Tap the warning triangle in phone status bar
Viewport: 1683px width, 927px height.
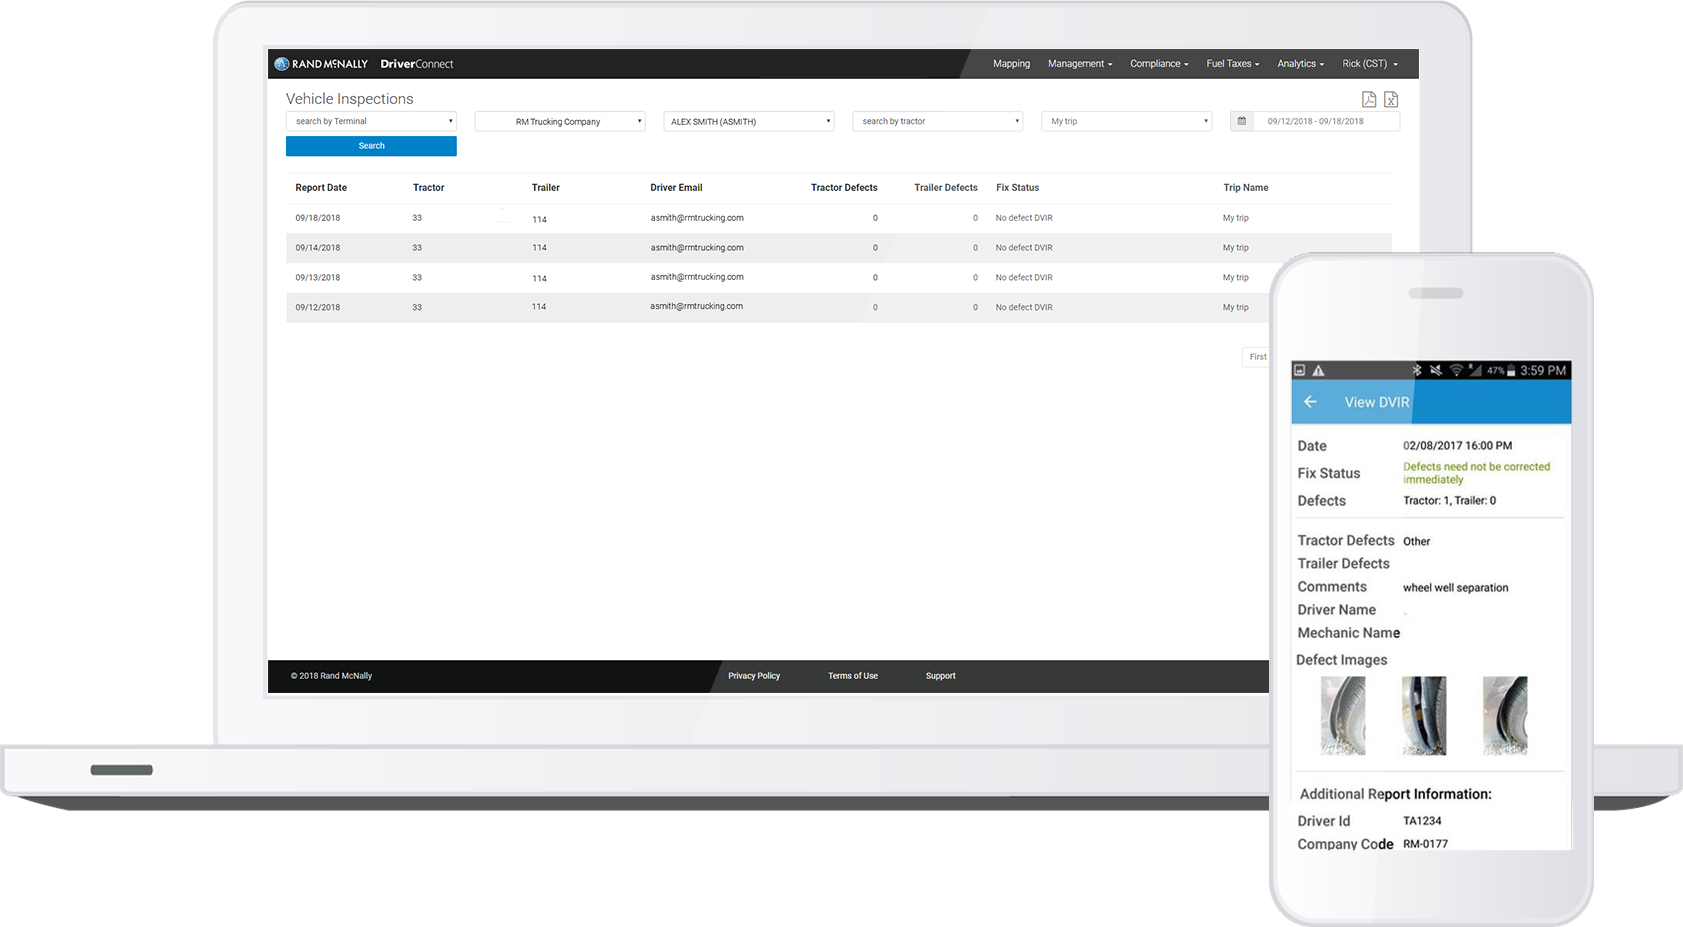1318,371
